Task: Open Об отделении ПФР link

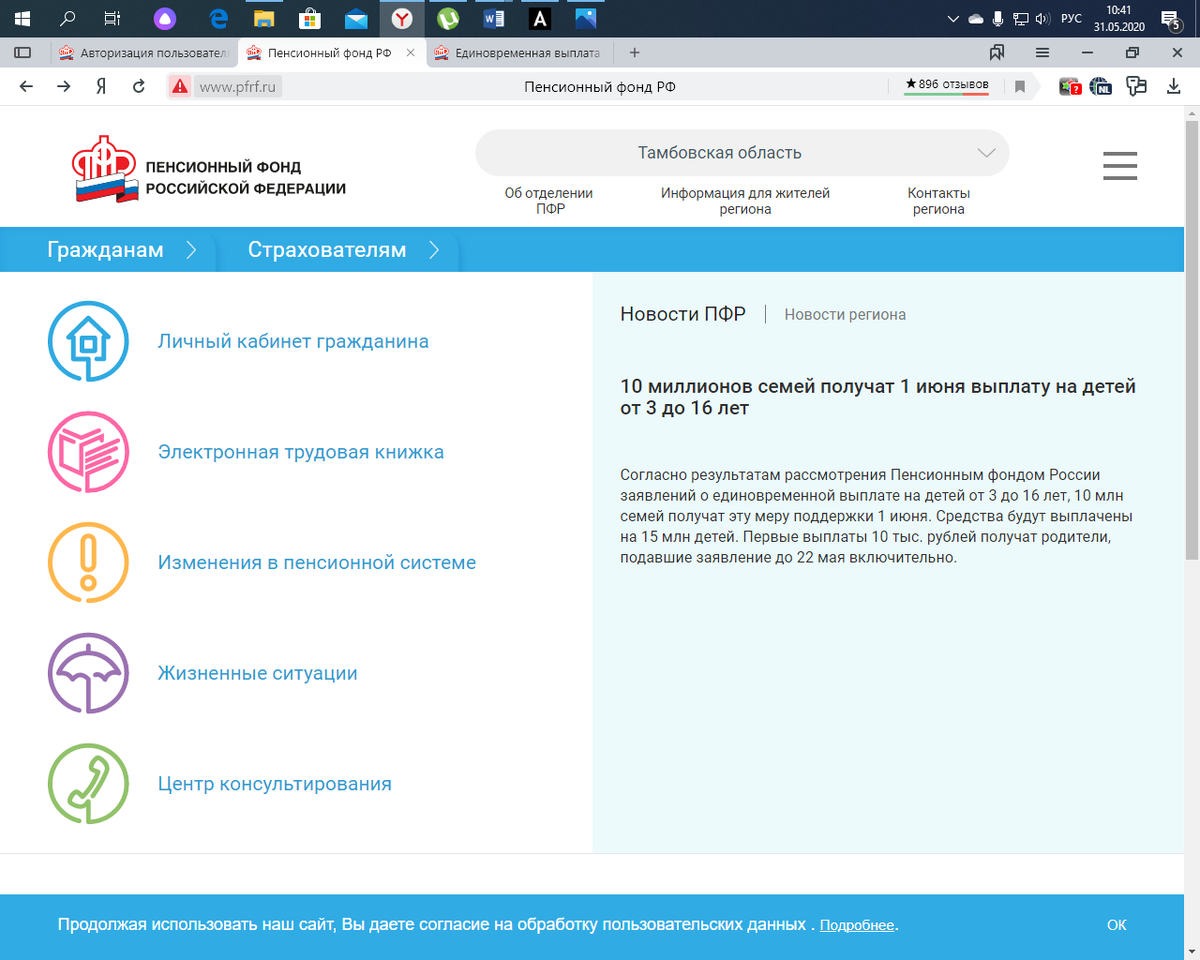Action: pos(549,201)
